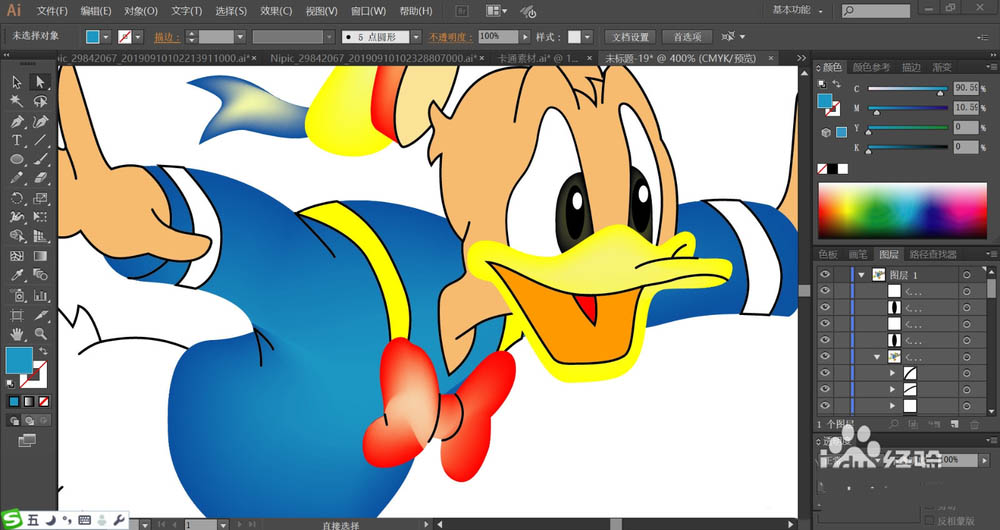
Task: Open the stroke weight dropdown
Action: pyautogui.click(x=240, y=37)
